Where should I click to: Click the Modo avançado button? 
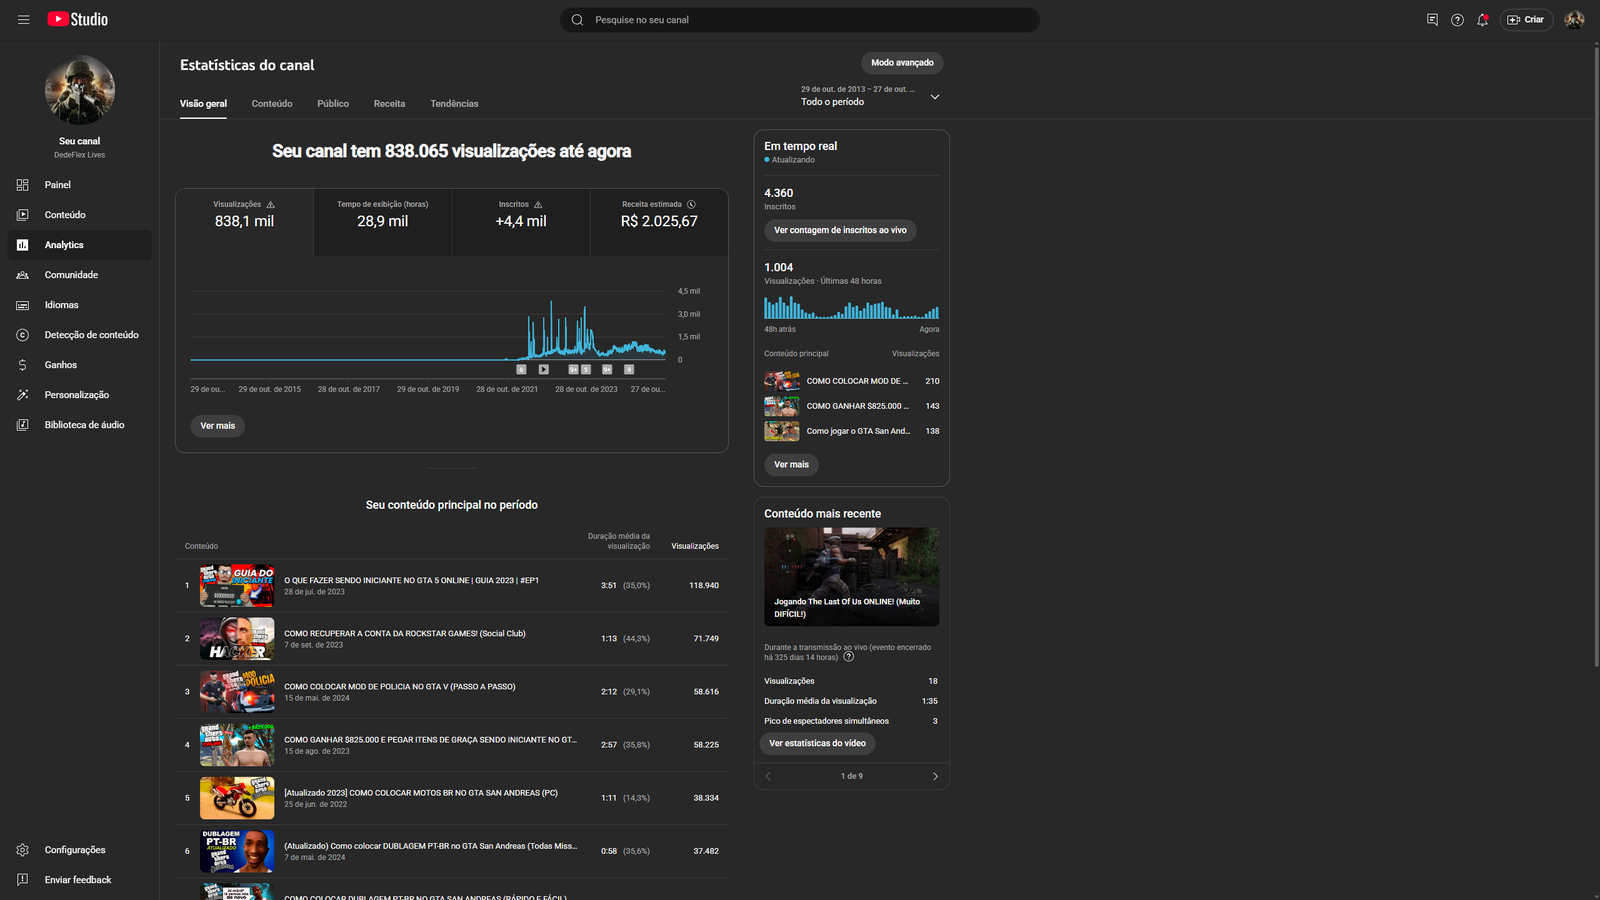click(x=902, y=63)
